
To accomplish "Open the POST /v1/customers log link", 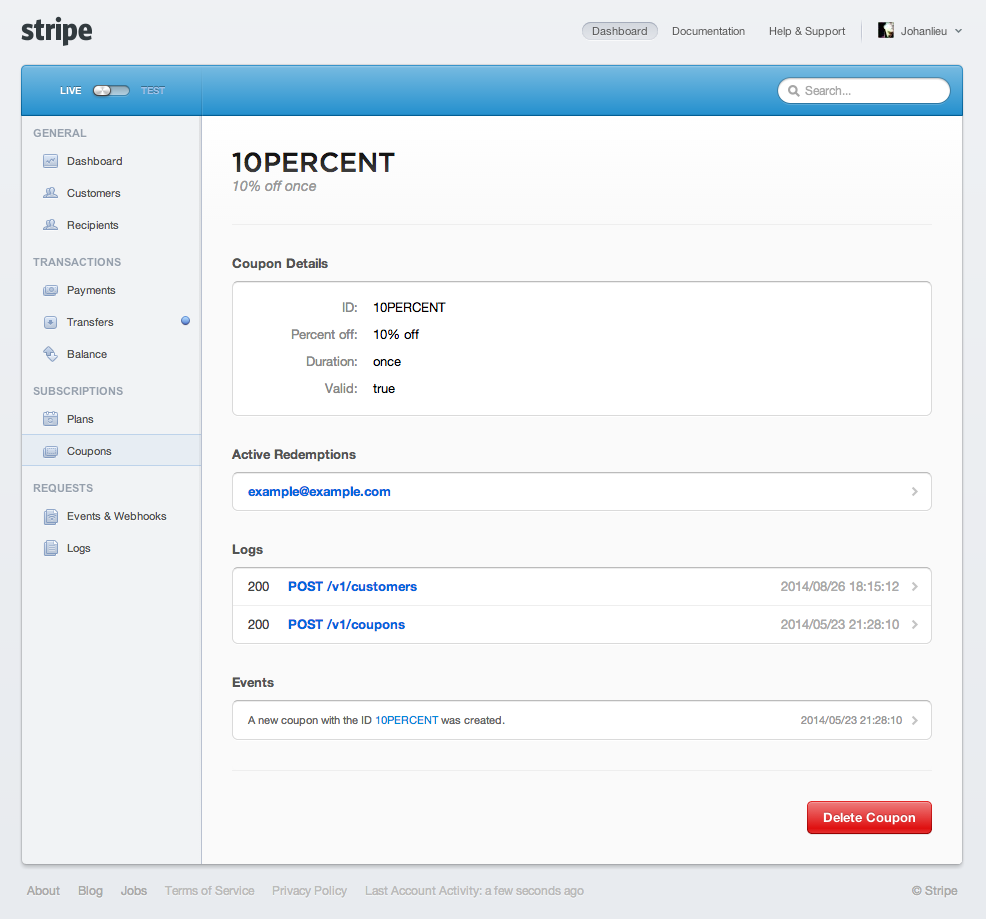I will coord(352,586).
